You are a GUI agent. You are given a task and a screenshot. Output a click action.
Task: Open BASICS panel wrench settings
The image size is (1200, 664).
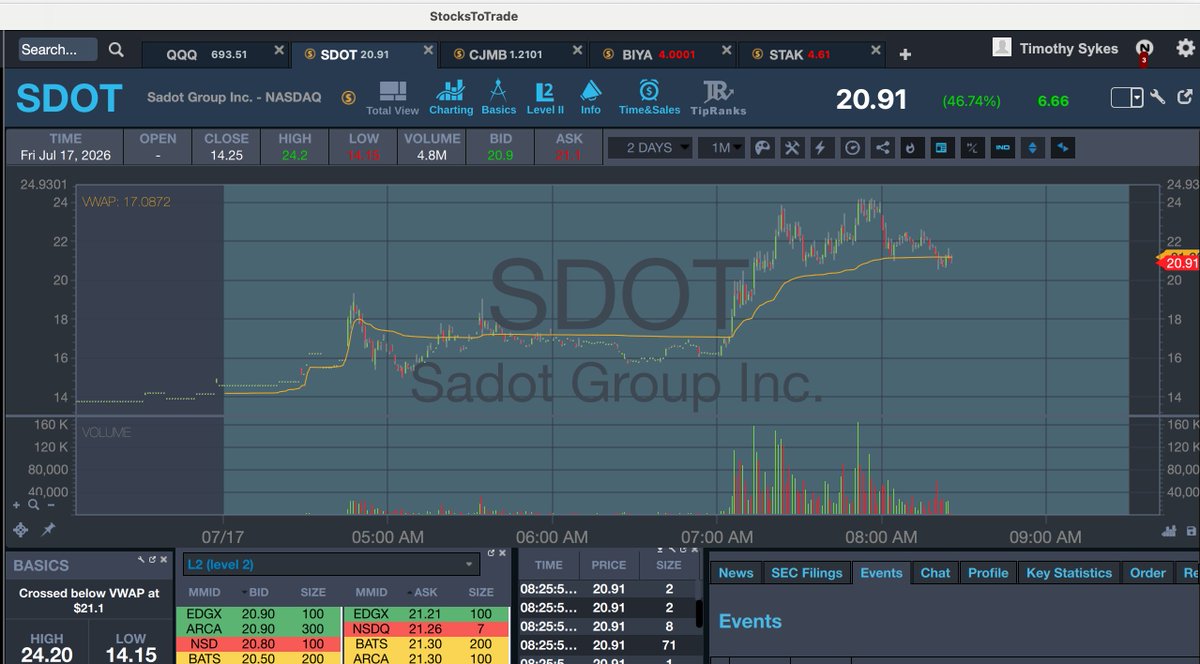143,558
